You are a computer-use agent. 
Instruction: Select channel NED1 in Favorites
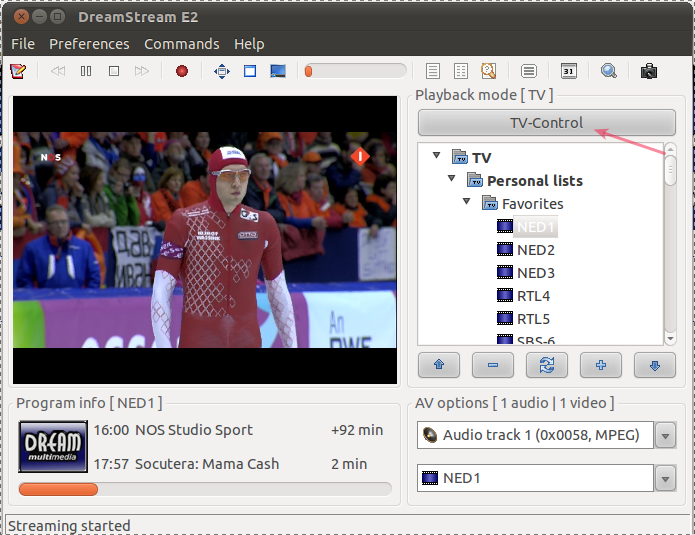click(535, 227)
